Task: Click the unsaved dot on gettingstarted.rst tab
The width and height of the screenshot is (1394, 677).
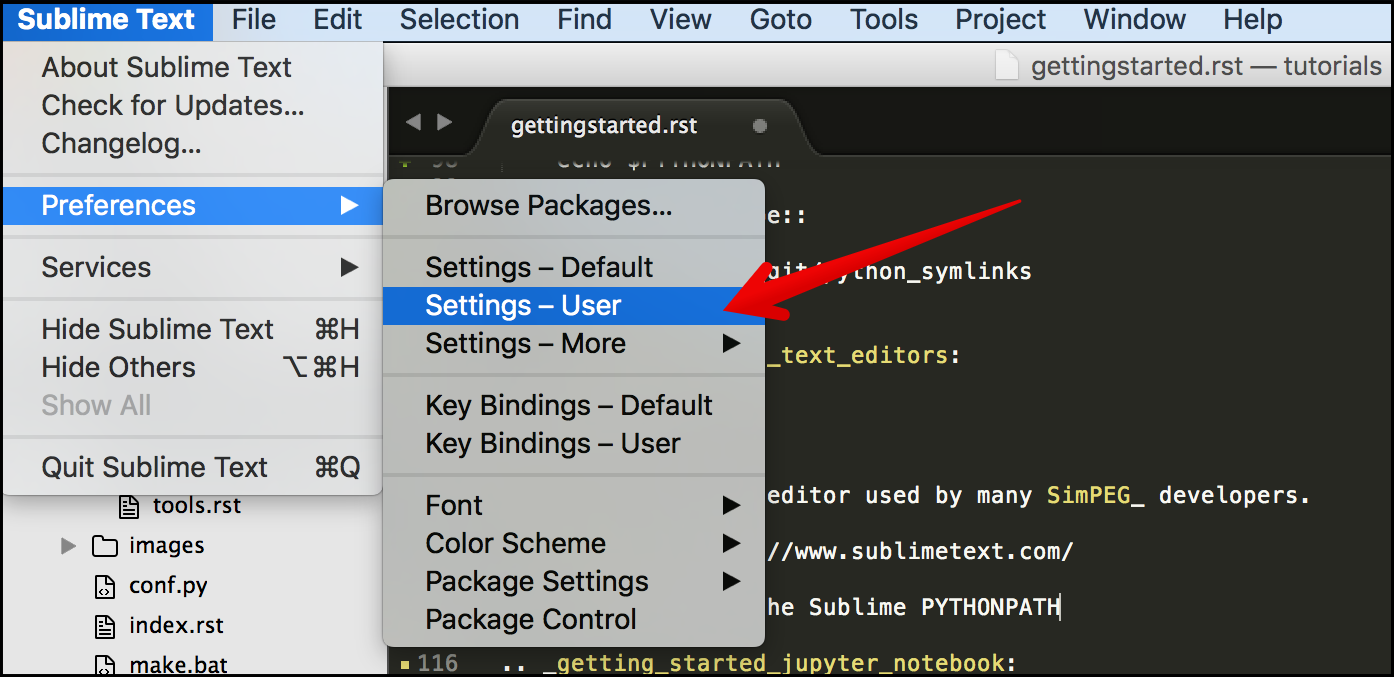Action: 760,126
